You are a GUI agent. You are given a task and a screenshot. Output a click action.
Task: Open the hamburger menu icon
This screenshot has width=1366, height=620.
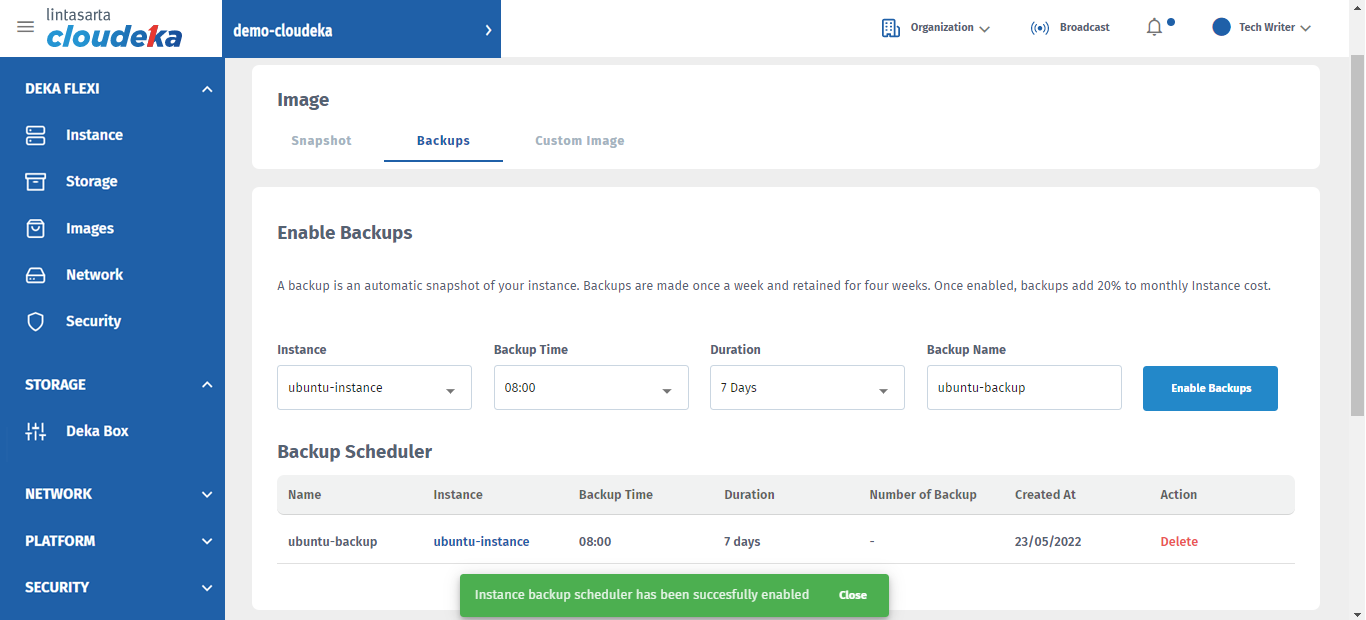click(x=26, y=27)
